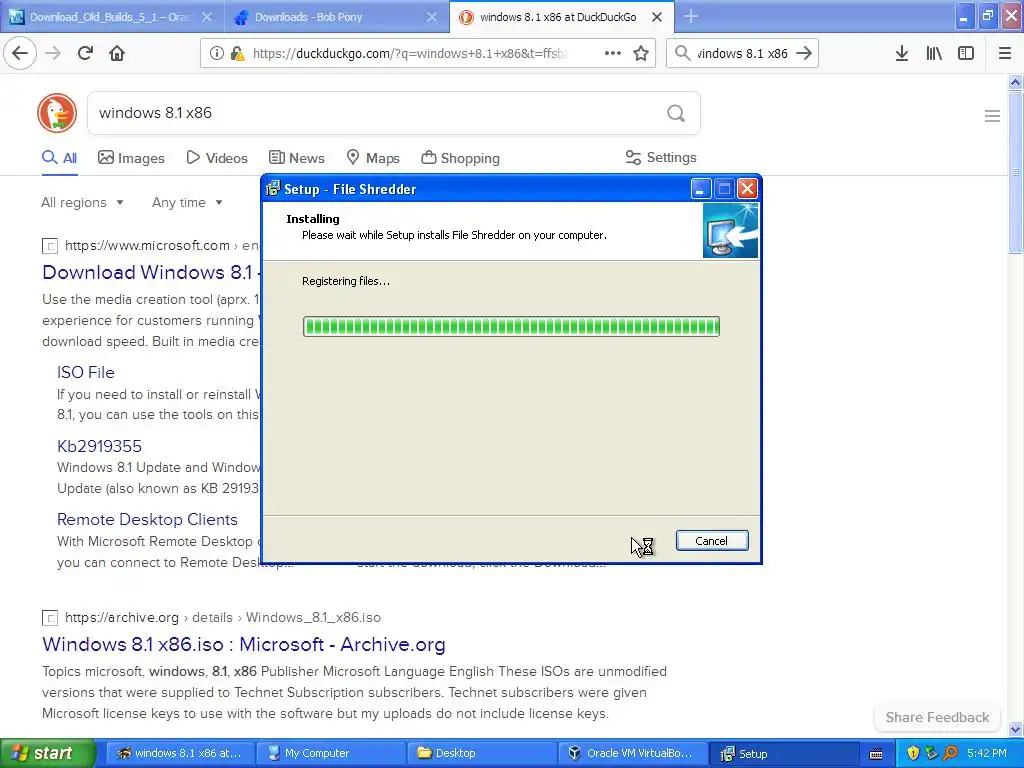
Task: Switch to Oracle VM VirtualBox taskbar item
Action: click(x=633, y=753)
